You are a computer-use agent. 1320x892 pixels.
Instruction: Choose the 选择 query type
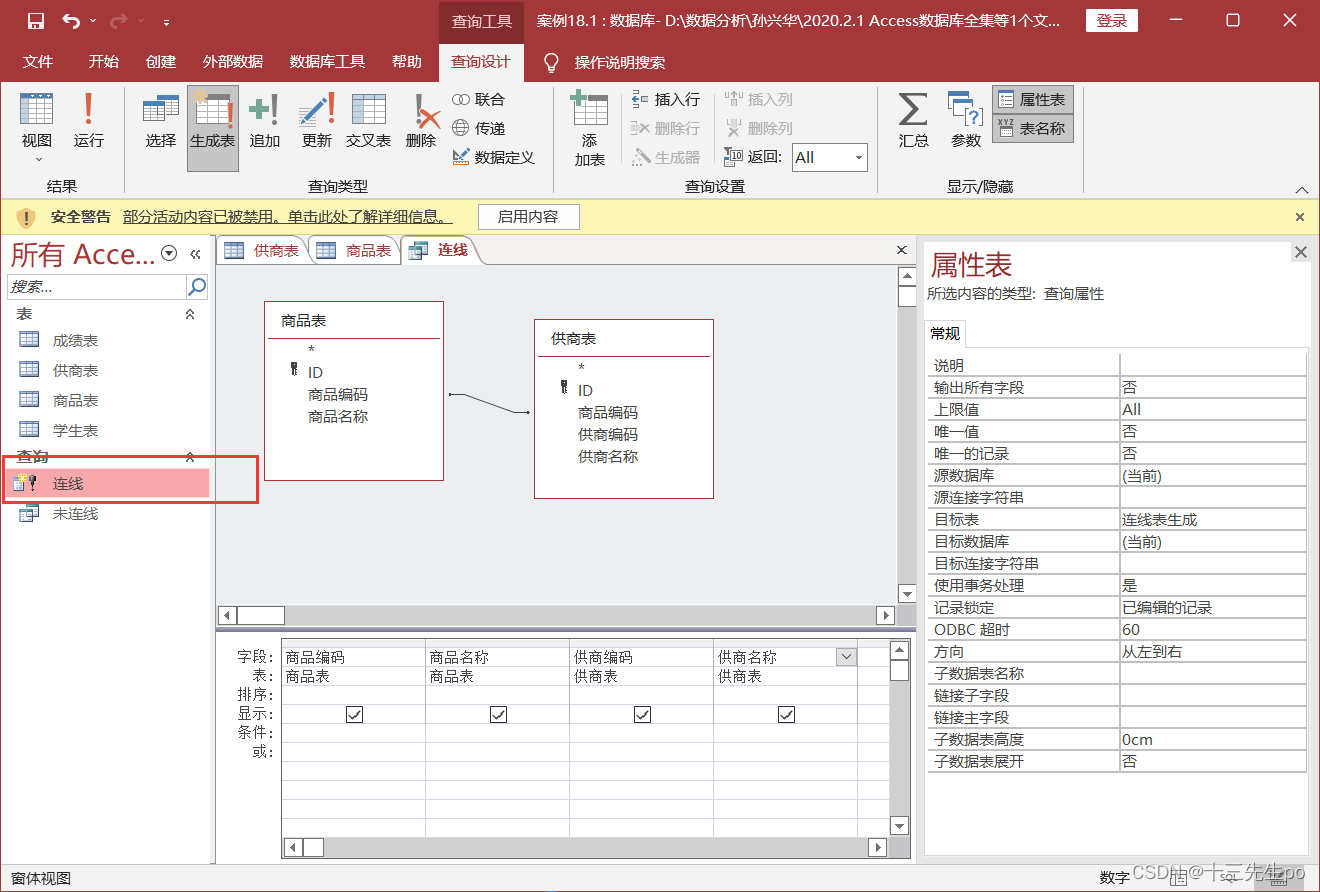click(x=160, y=122)
